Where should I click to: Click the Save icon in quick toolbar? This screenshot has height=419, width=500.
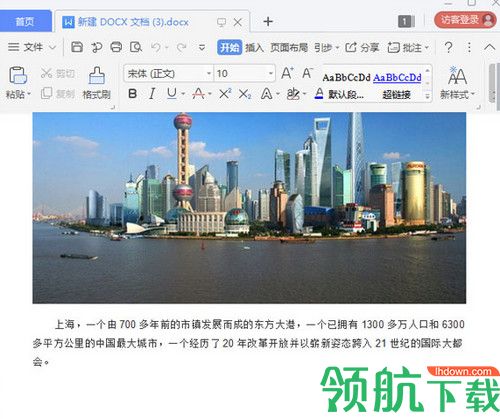click(77, 47)
